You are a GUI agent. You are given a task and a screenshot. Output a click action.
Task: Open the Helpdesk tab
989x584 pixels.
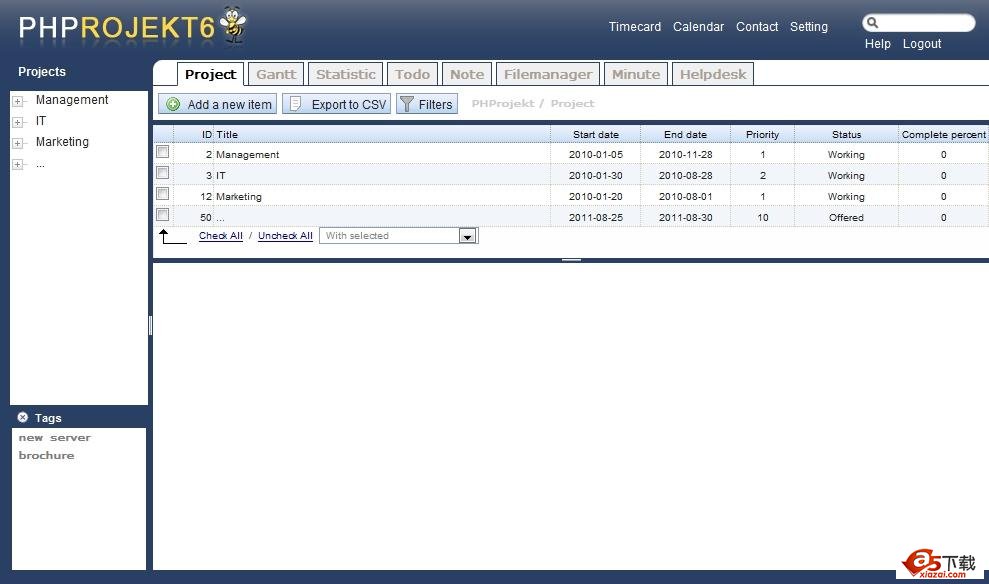[713, 74]
